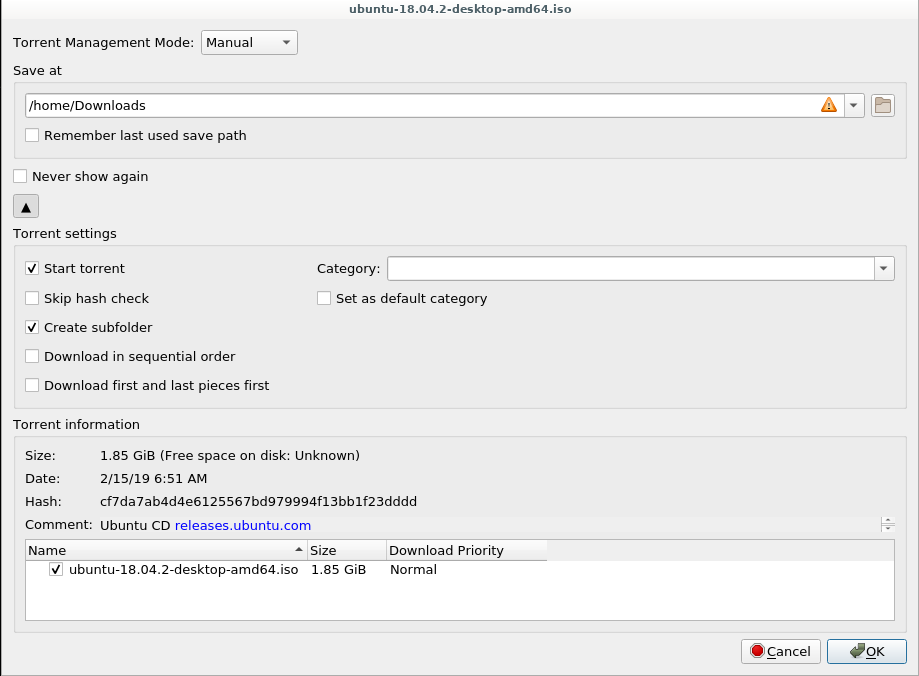
Task: Select Normal priority cell for iso file
Action: [x=413, y=570]
